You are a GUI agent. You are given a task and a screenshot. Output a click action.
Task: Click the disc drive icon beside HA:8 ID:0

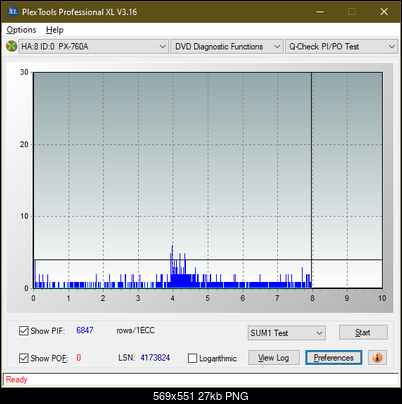point(11,46)
